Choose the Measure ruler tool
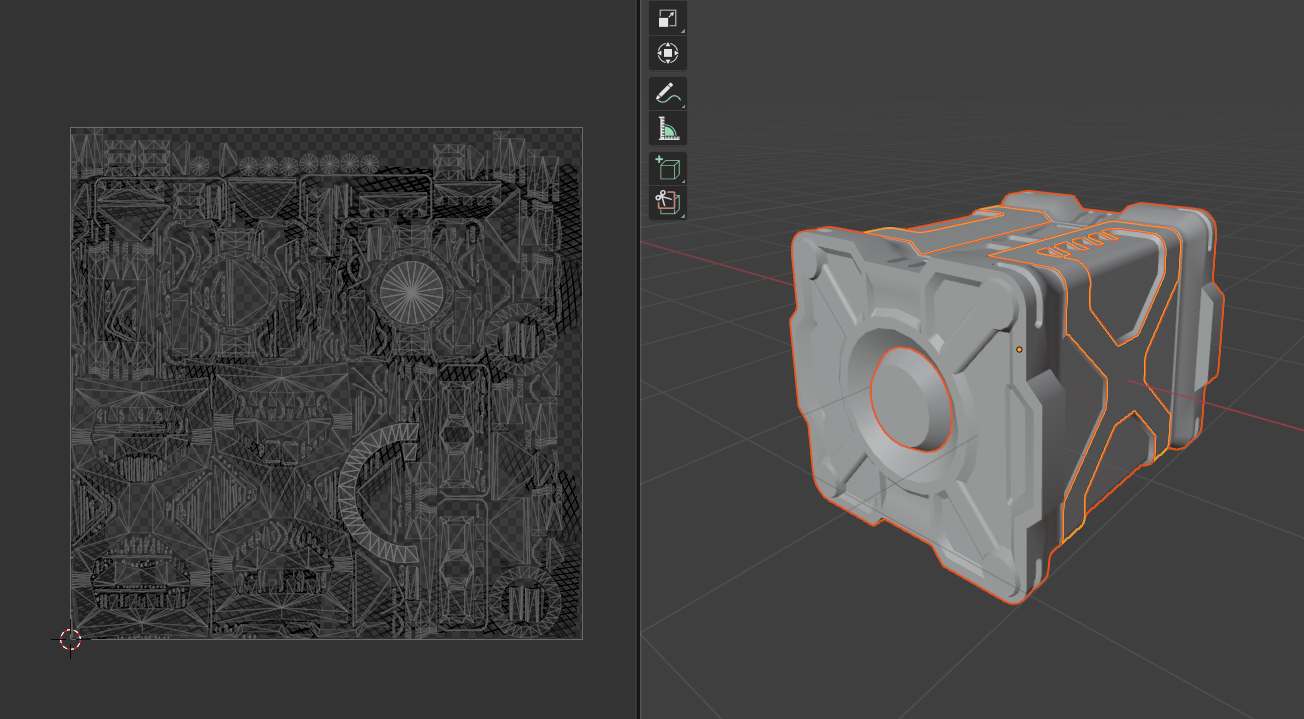Image resolution: width=1304 pixels, height=719 pixels. coord(668,129)
